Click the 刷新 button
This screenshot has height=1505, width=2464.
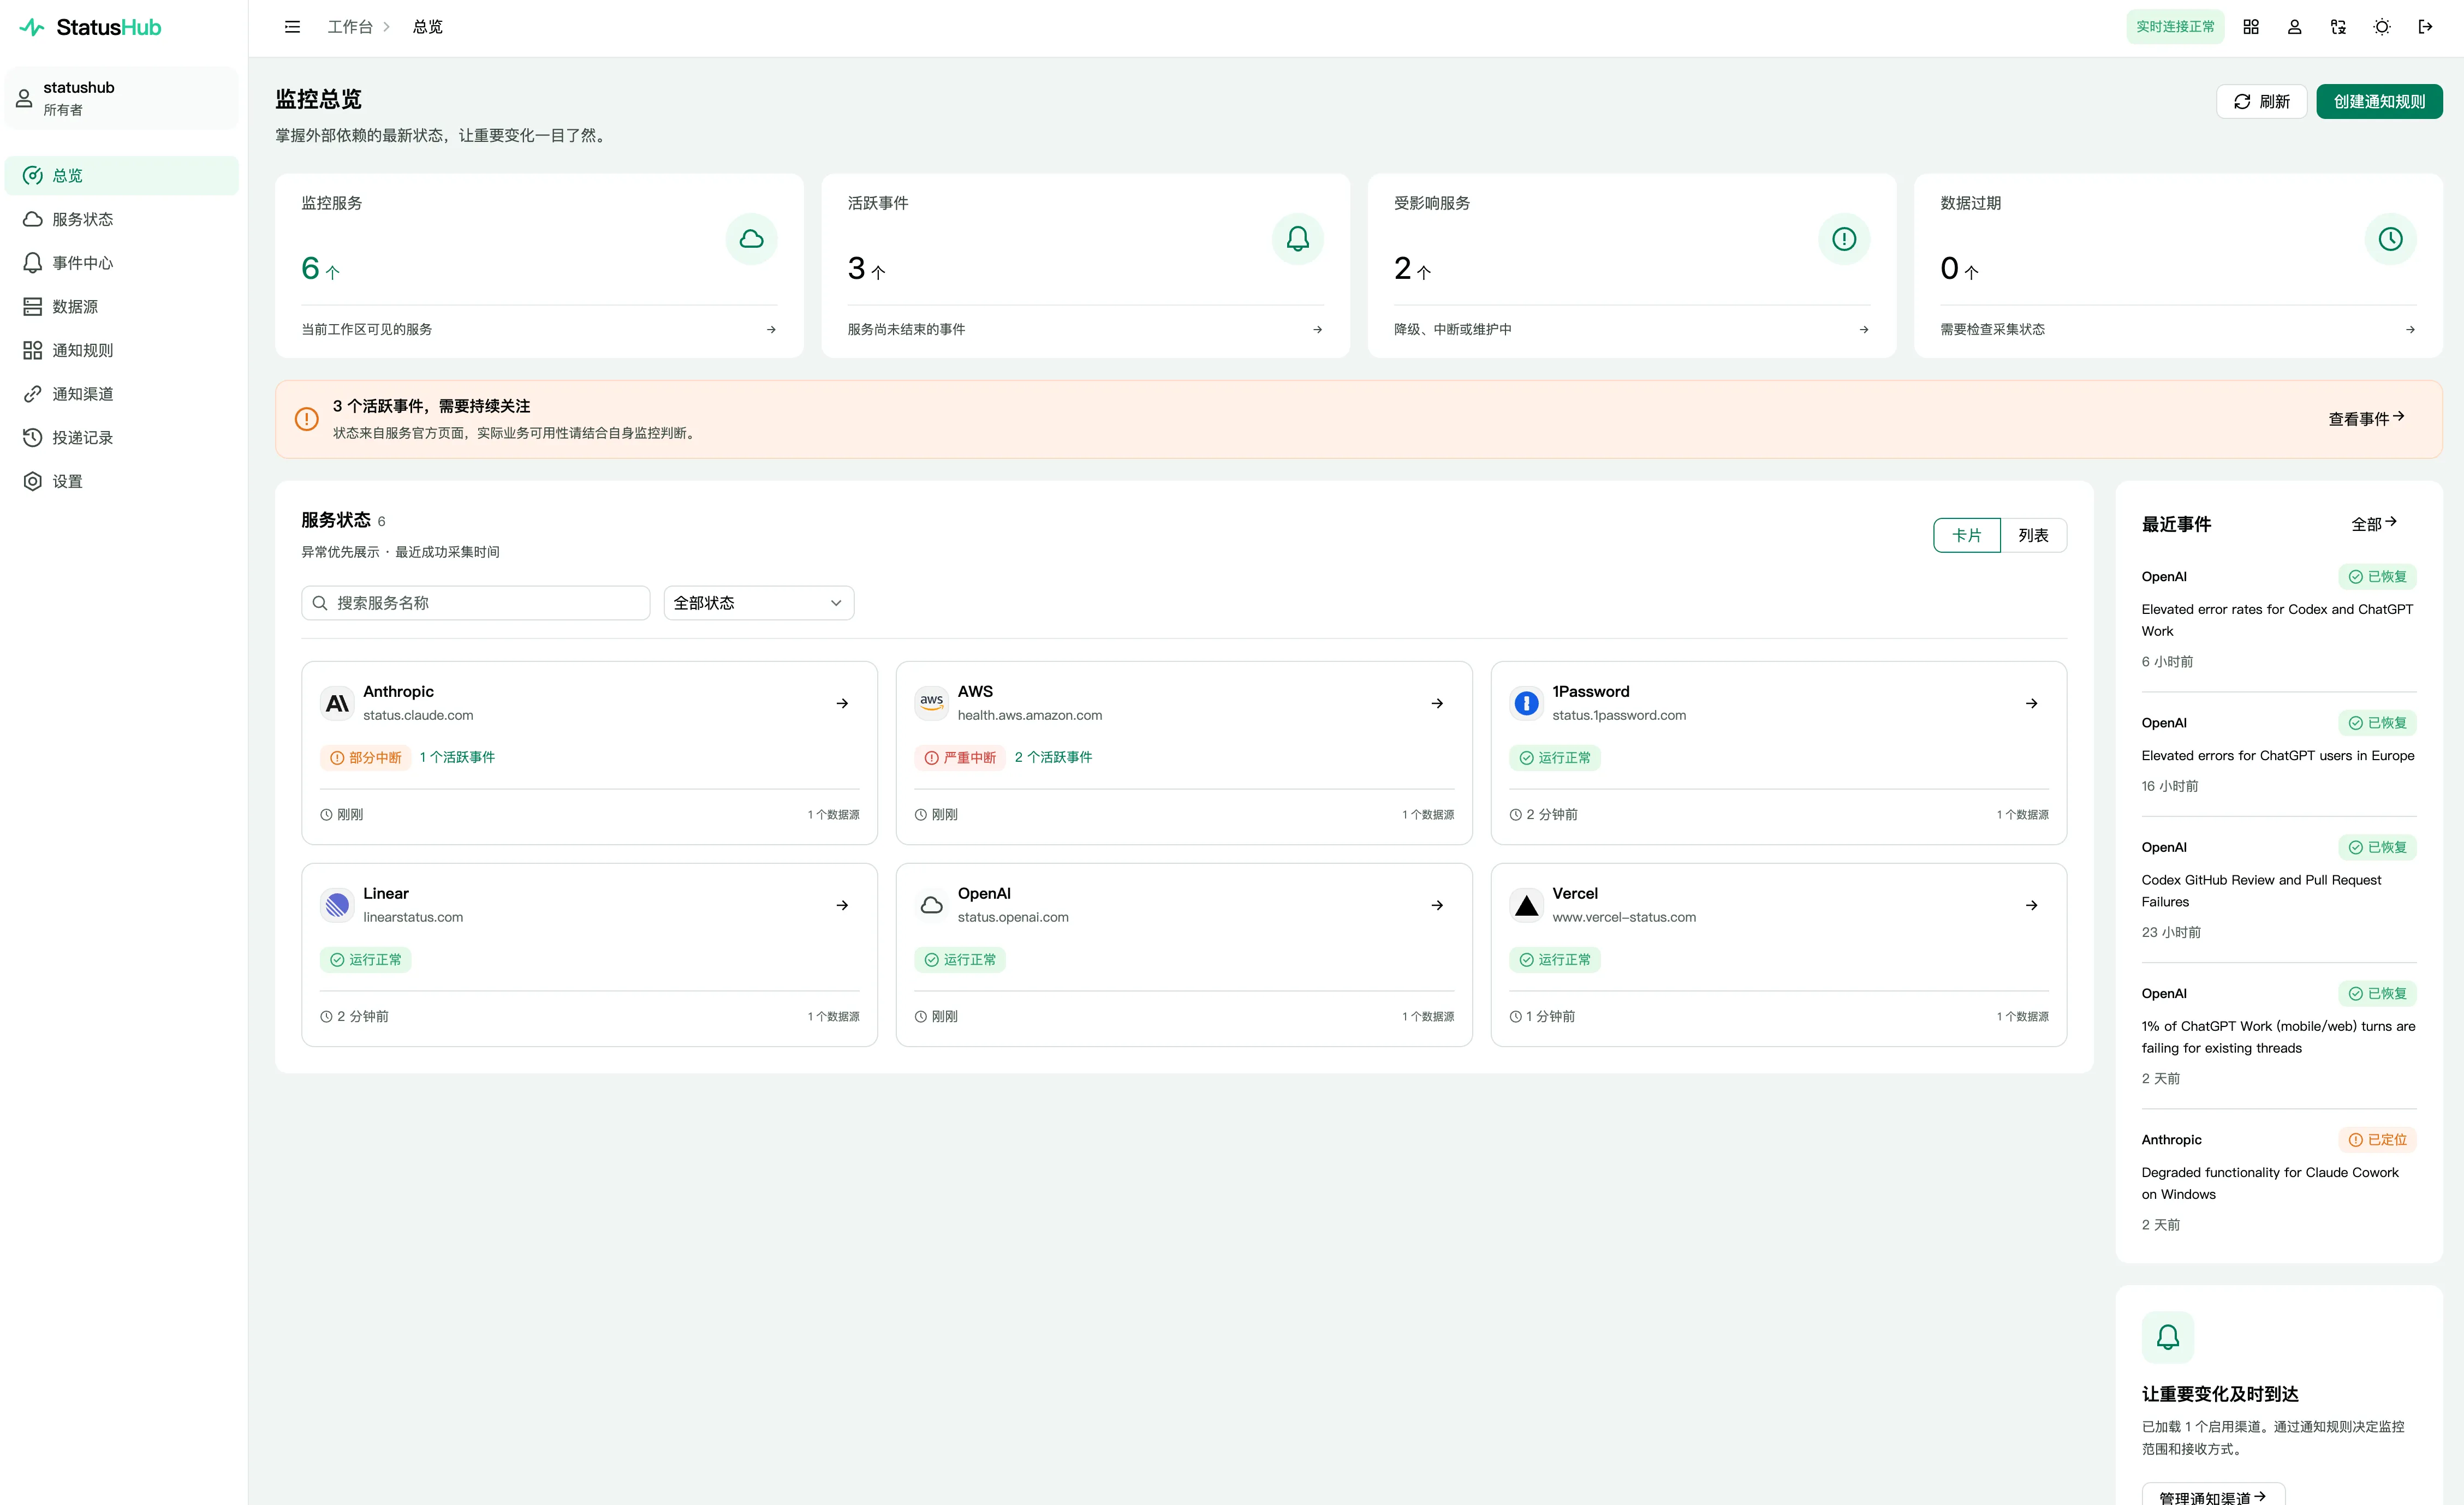pyautogui.click(x=2261, y=101)
